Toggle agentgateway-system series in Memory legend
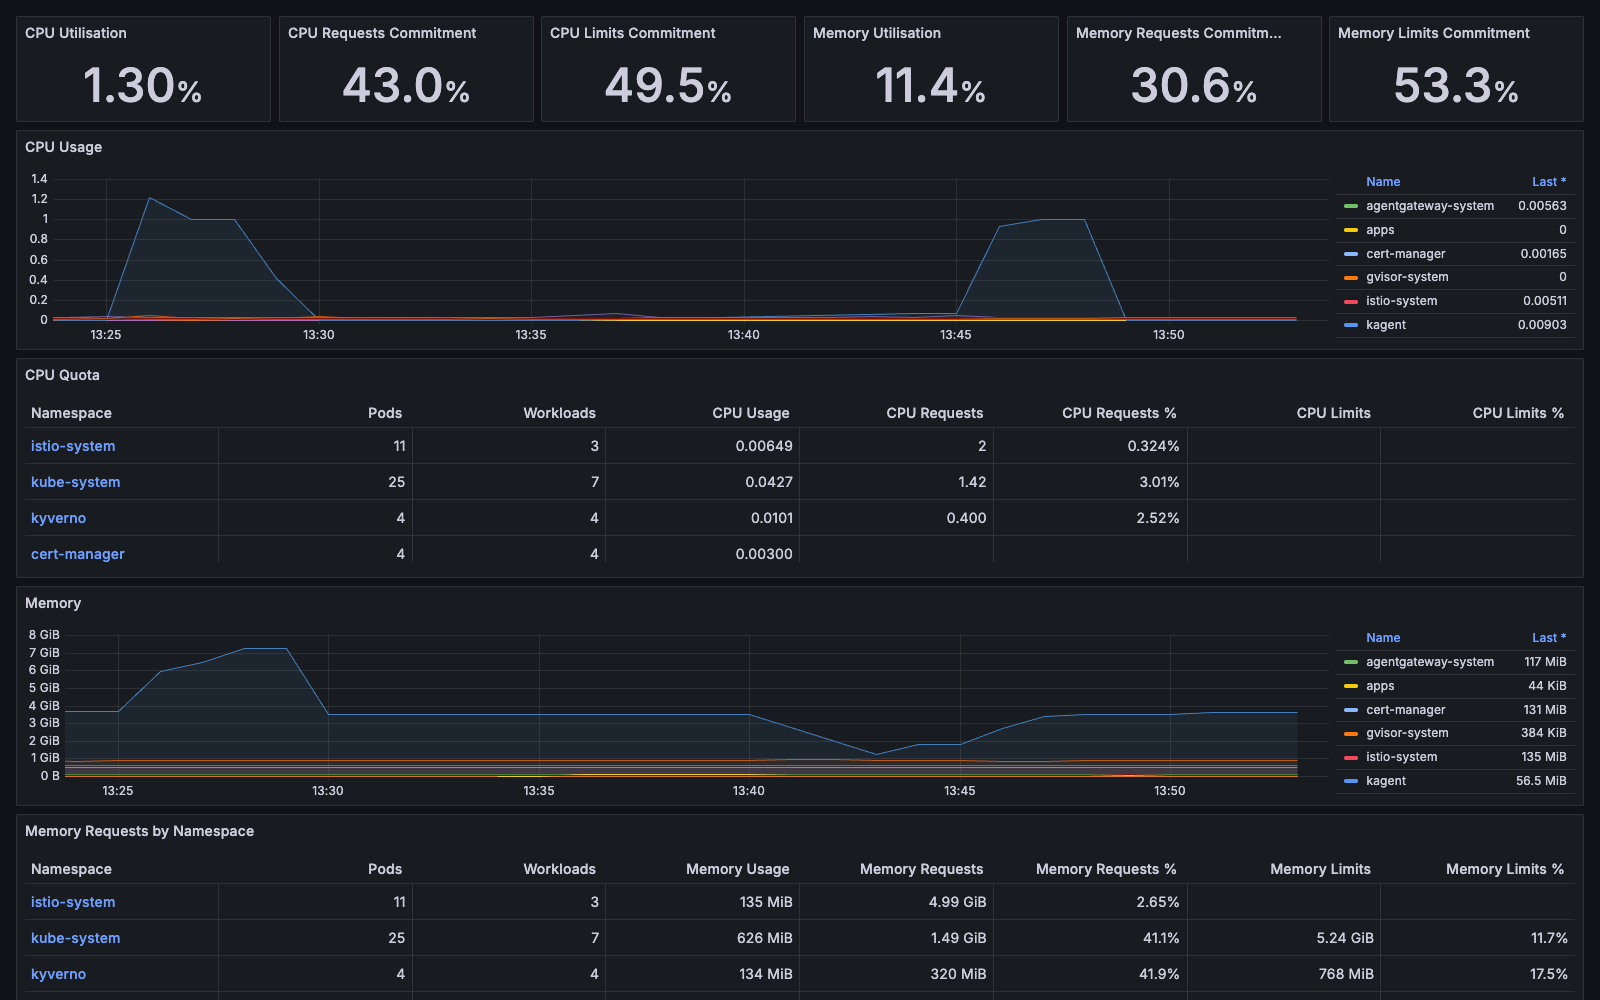Image resolution: width=1600 pixels, height=1000 pixels. coord(1430,662)
